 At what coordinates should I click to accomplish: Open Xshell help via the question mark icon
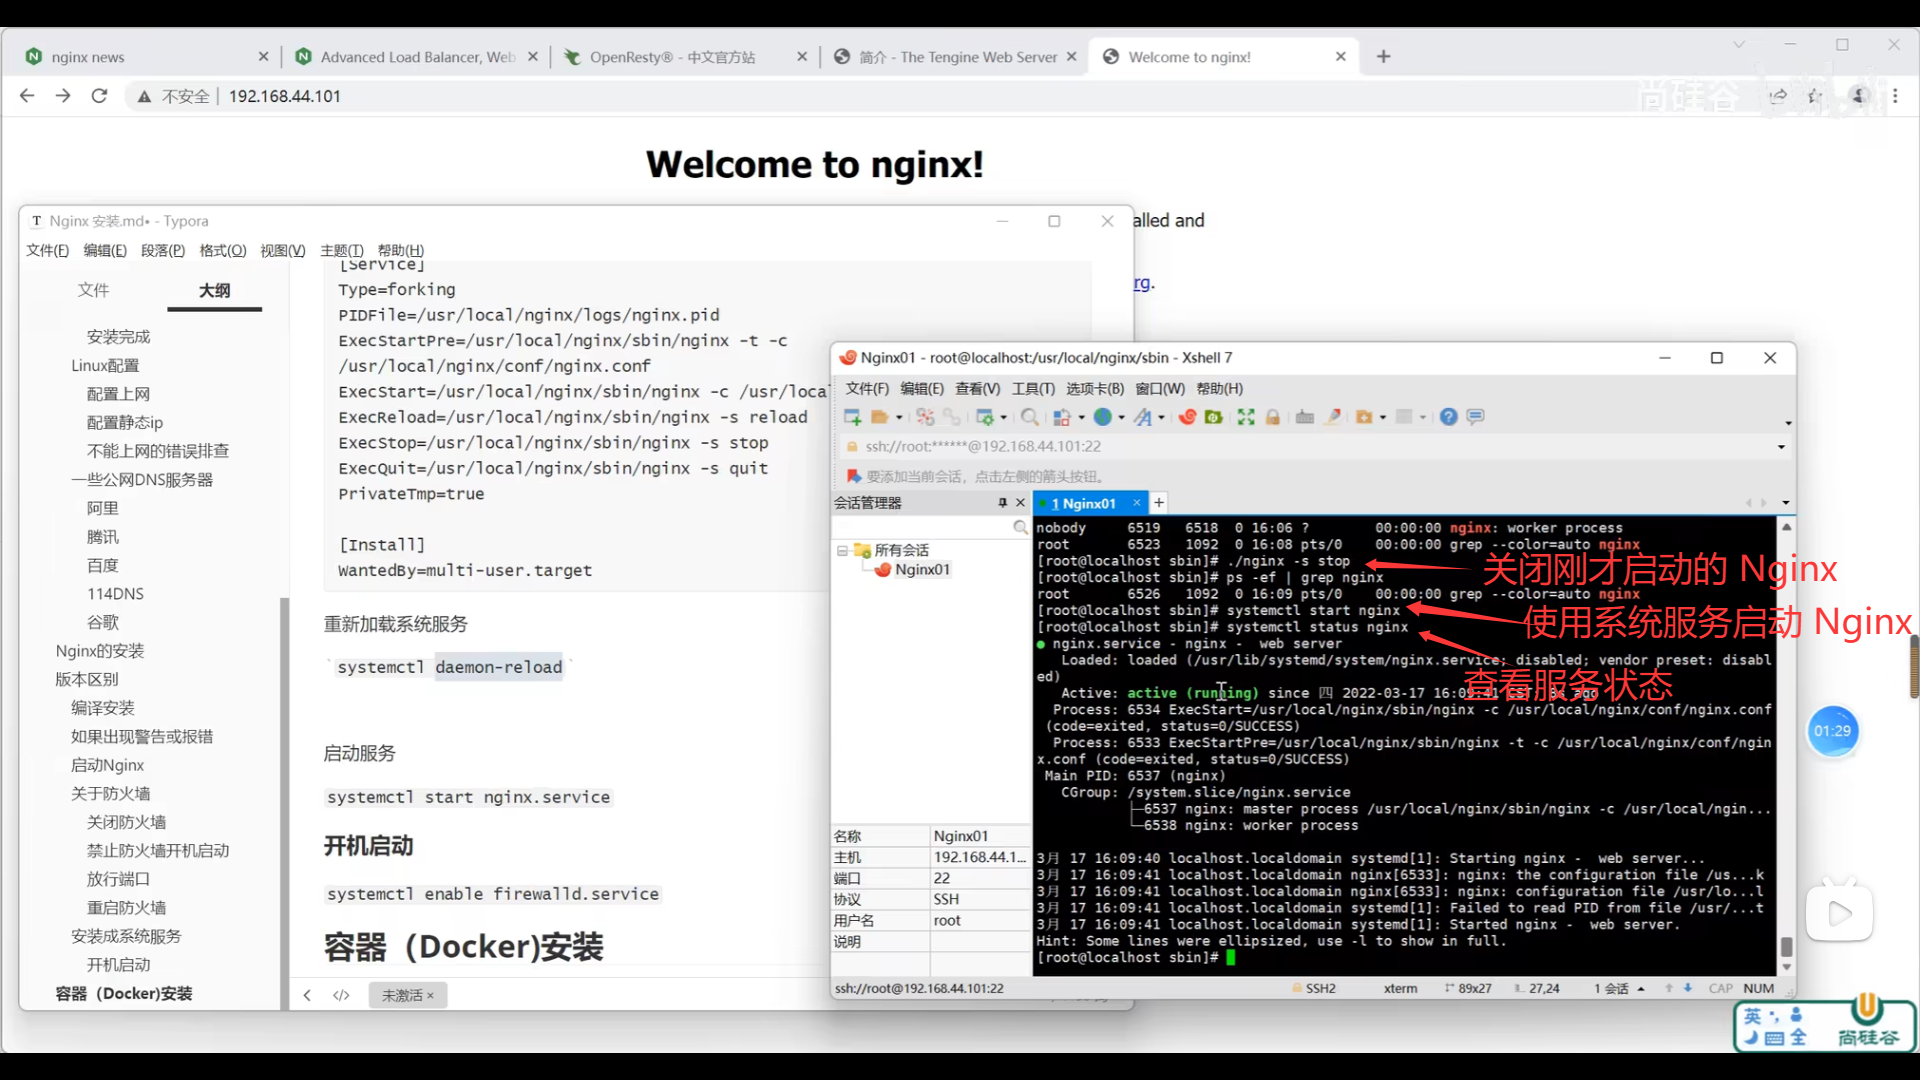click(1448, 417)
